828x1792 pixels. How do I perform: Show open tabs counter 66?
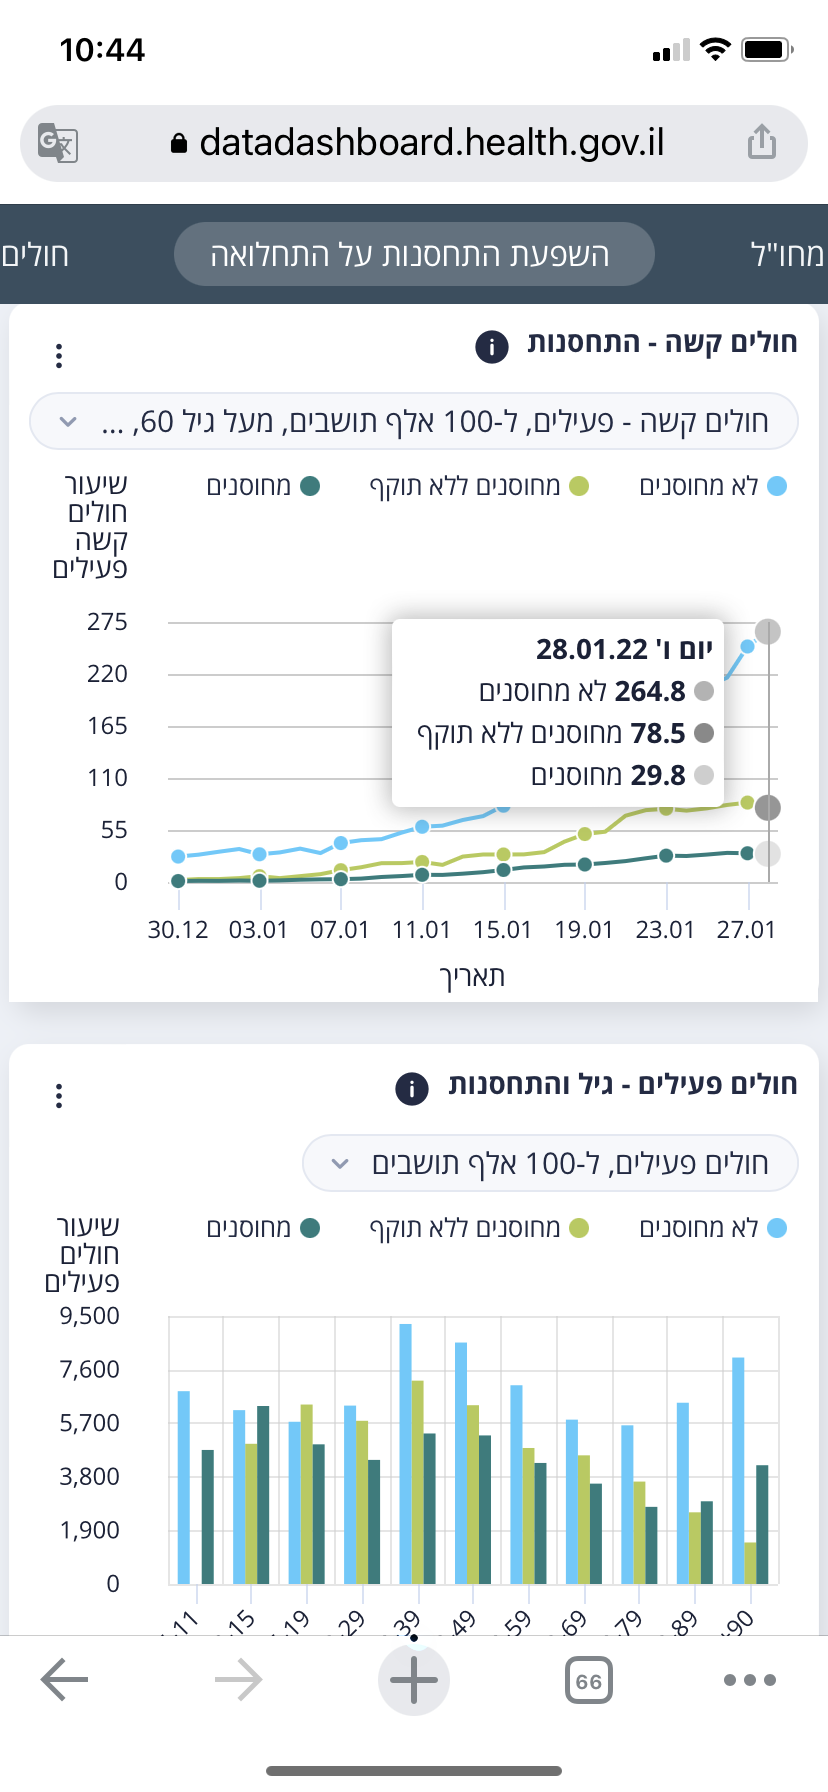point(588,1680)
